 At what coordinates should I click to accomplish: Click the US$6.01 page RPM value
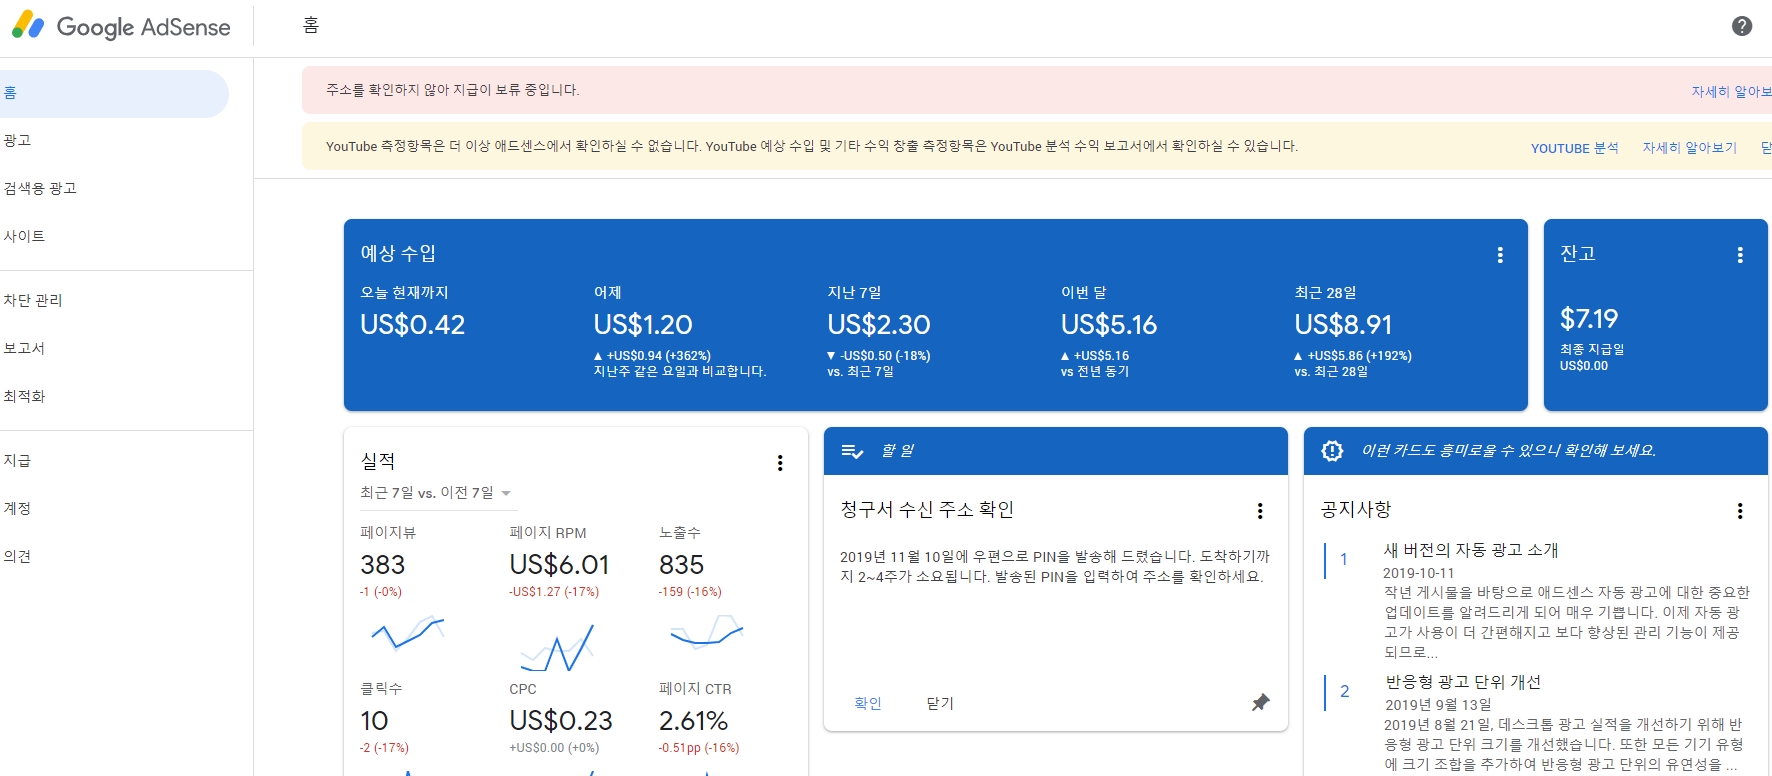pyautogui.click(x=559, y=565)
